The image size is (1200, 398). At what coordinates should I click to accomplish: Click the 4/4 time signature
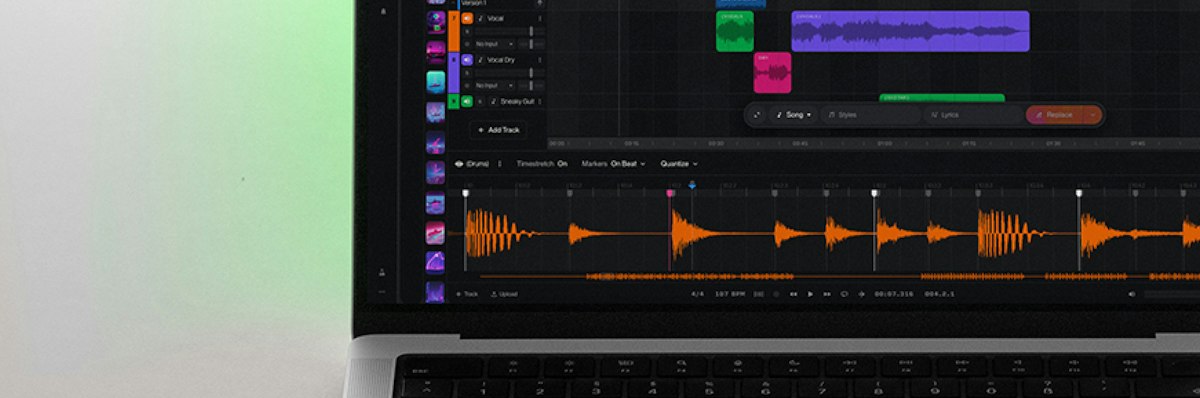pos(697,294)
